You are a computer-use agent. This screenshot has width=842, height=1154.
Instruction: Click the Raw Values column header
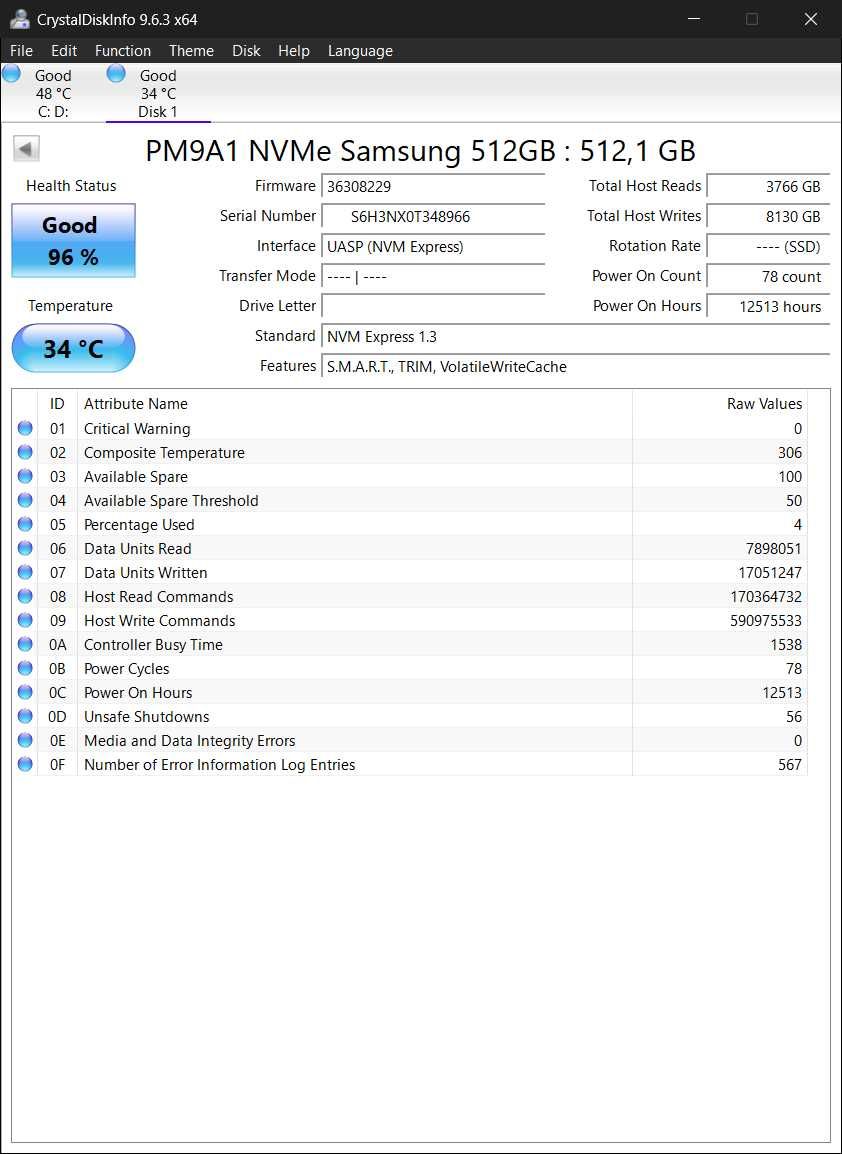720,403
